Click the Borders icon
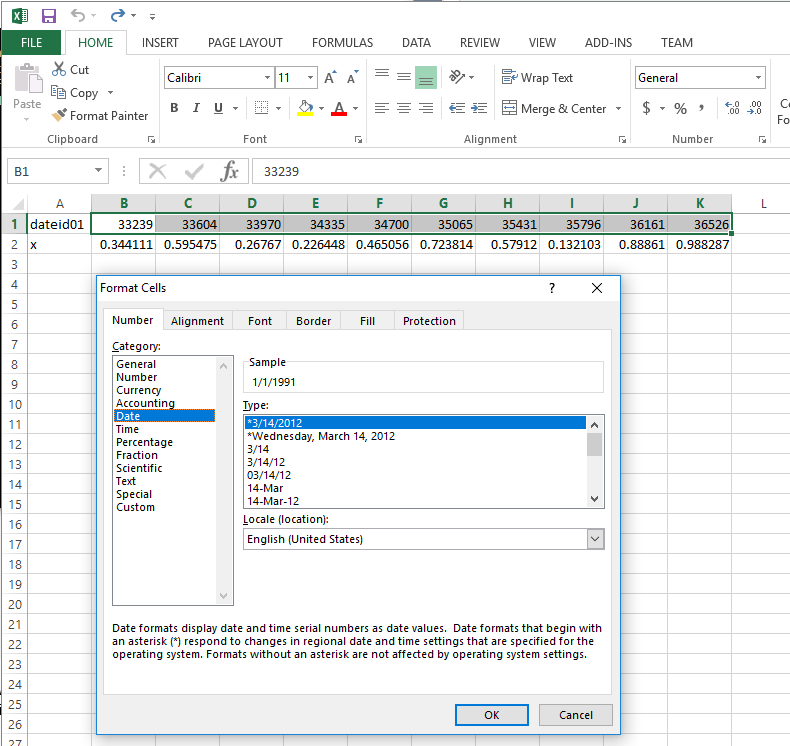 tap(261, 108)
